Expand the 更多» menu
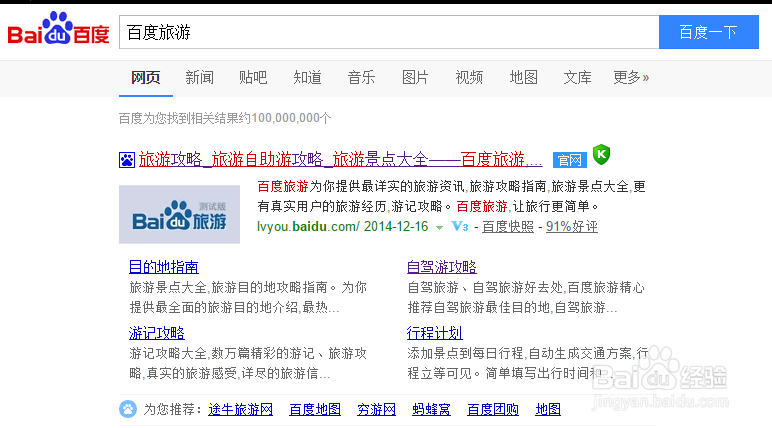Image resolution: width=772 pixels, height=428 pixels. [x=631, y=77]
